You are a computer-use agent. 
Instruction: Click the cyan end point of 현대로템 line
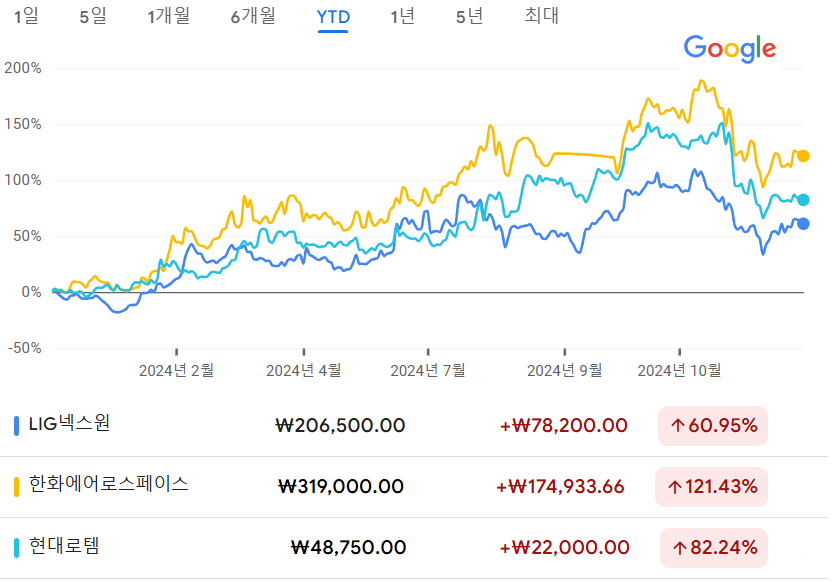point(803,200)
